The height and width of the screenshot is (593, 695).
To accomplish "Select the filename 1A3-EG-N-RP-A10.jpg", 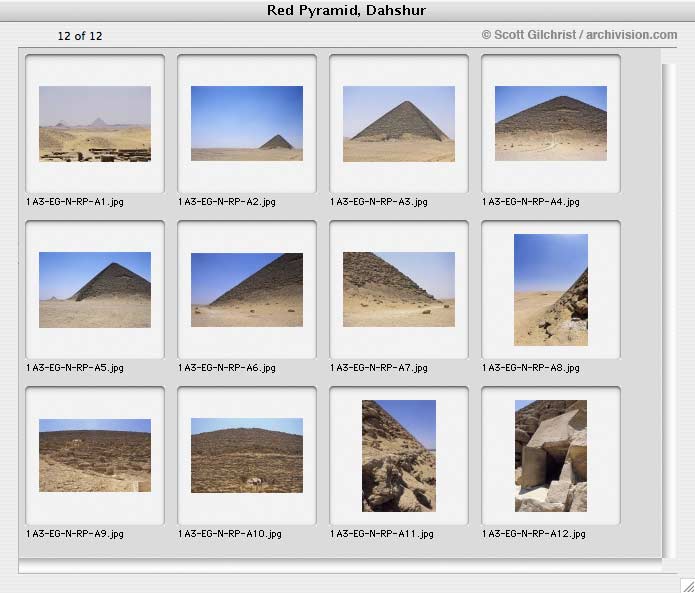I will pyautogui.click(x=230, y=534).
